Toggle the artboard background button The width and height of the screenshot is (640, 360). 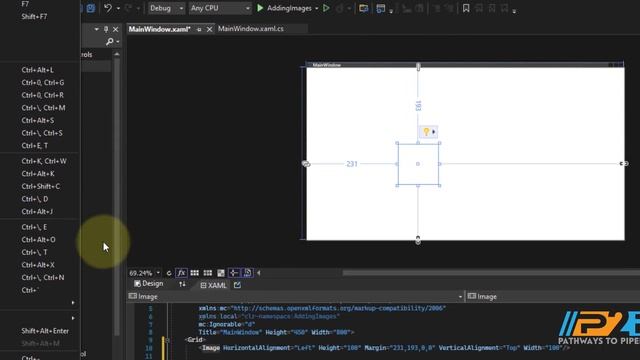click(x=221, y=273)
